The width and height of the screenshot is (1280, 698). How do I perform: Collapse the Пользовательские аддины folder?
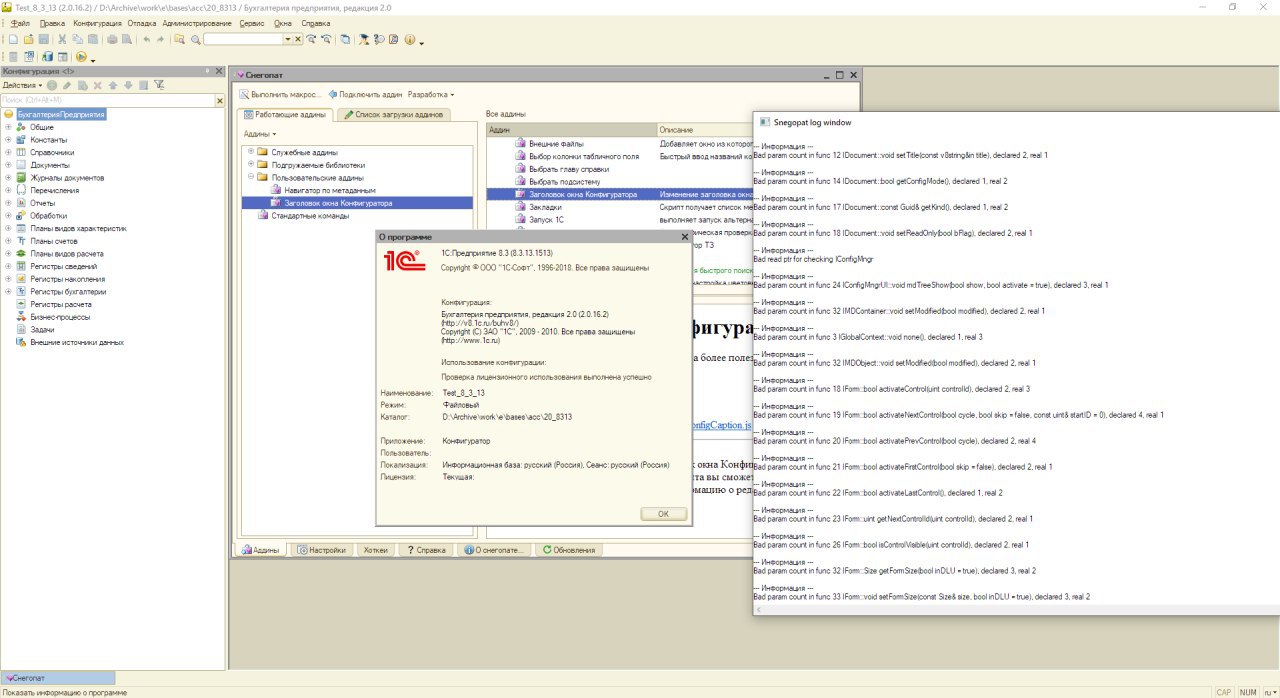[x=250, y=177]
